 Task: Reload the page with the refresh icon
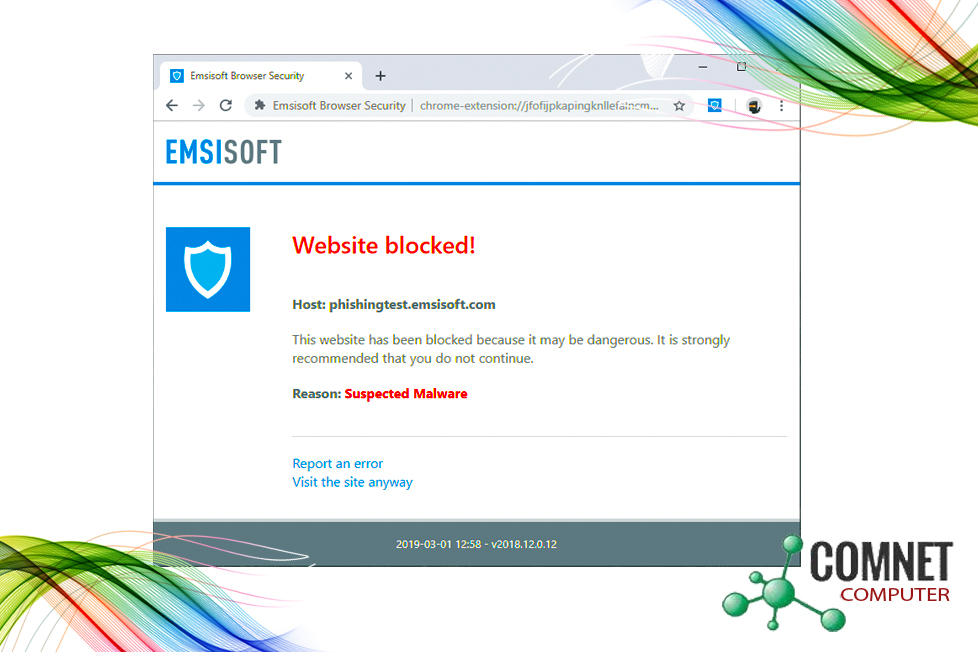[226, 105]
